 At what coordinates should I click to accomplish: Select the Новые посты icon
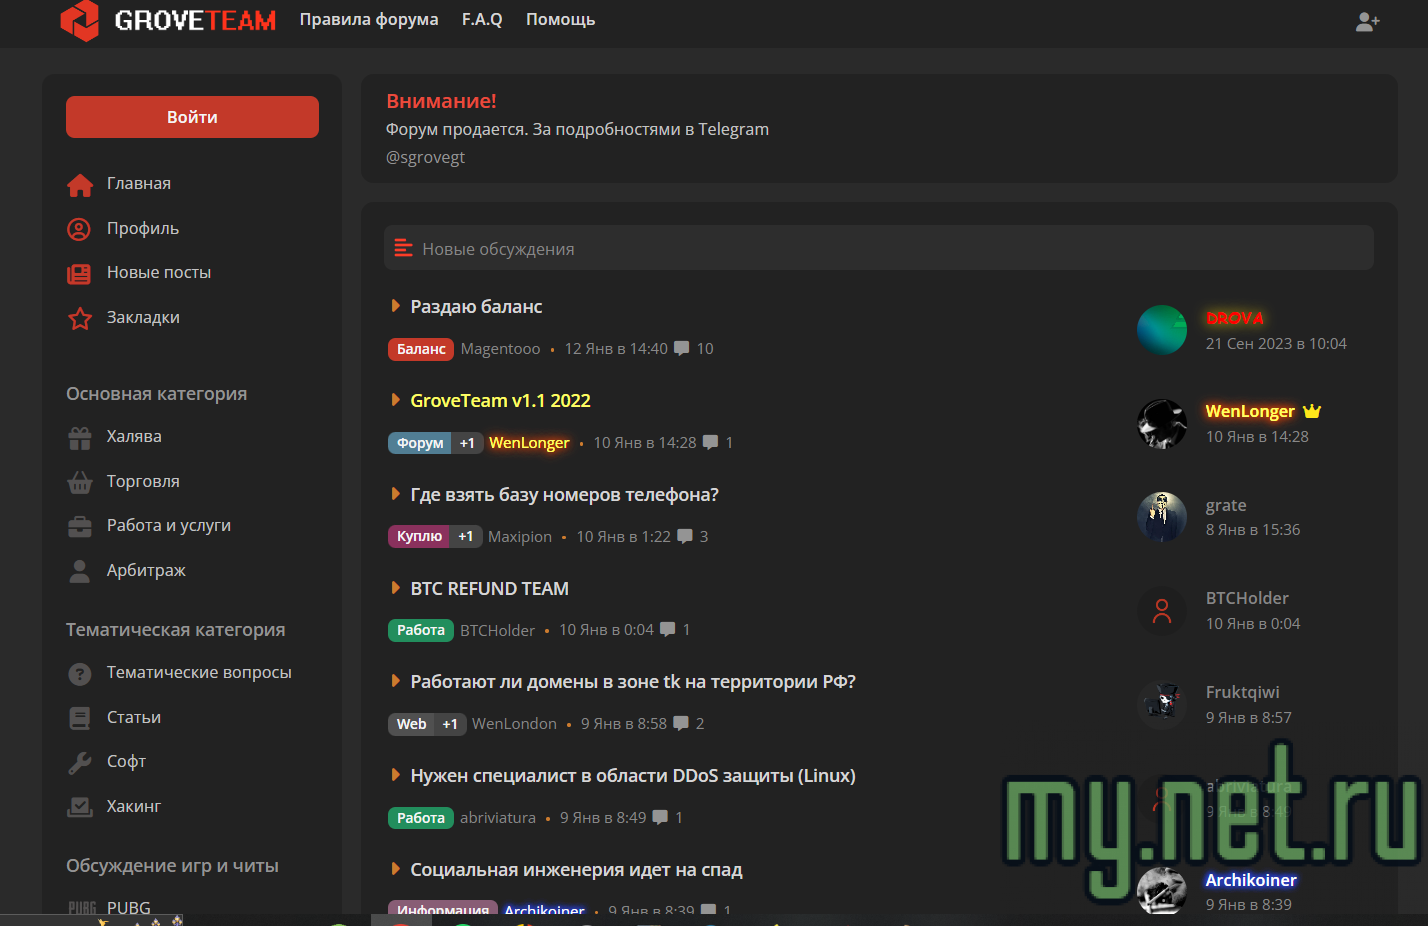pos(79,272)
